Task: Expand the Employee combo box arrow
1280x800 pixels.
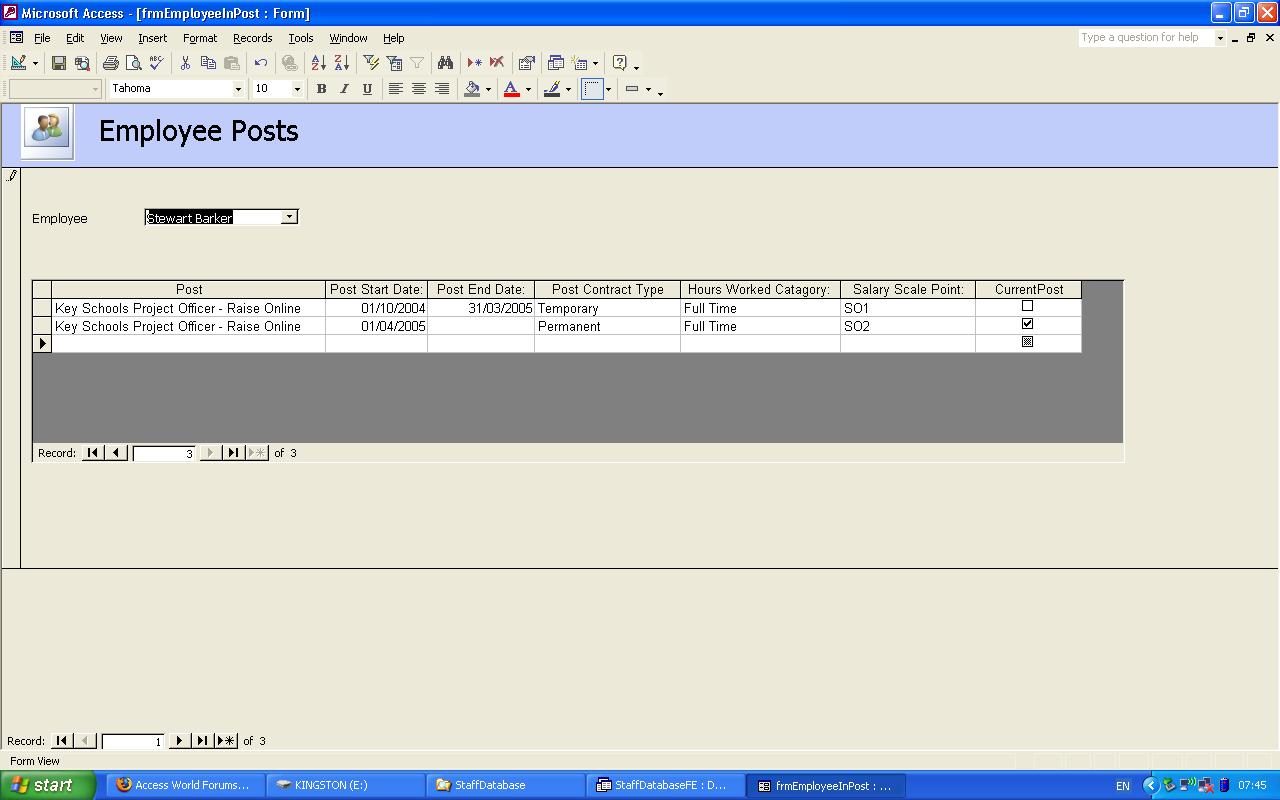Action: (289, 217)
